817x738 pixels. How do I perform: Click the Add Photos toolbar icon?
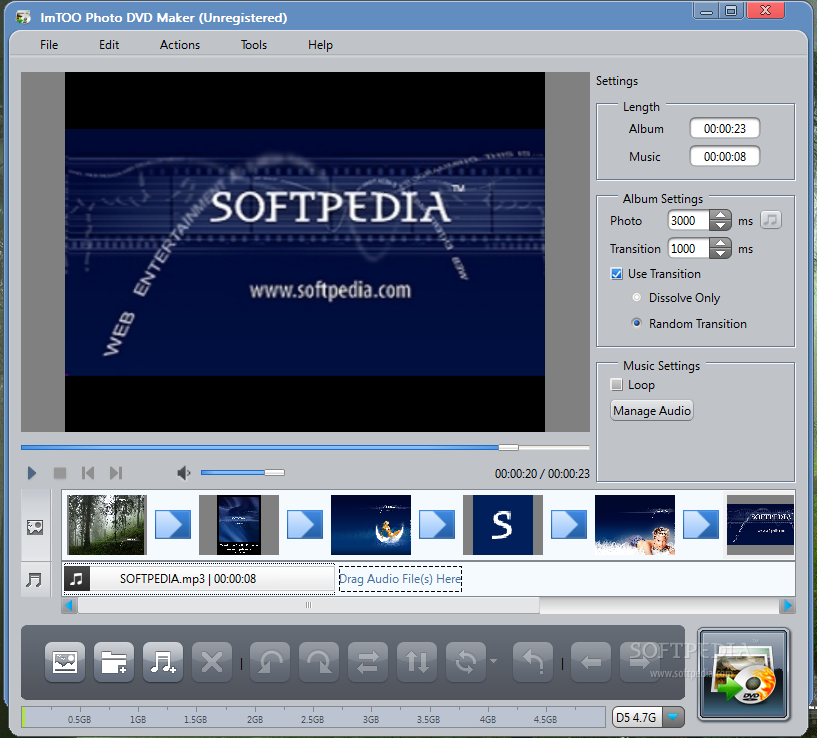click(65, 662)
